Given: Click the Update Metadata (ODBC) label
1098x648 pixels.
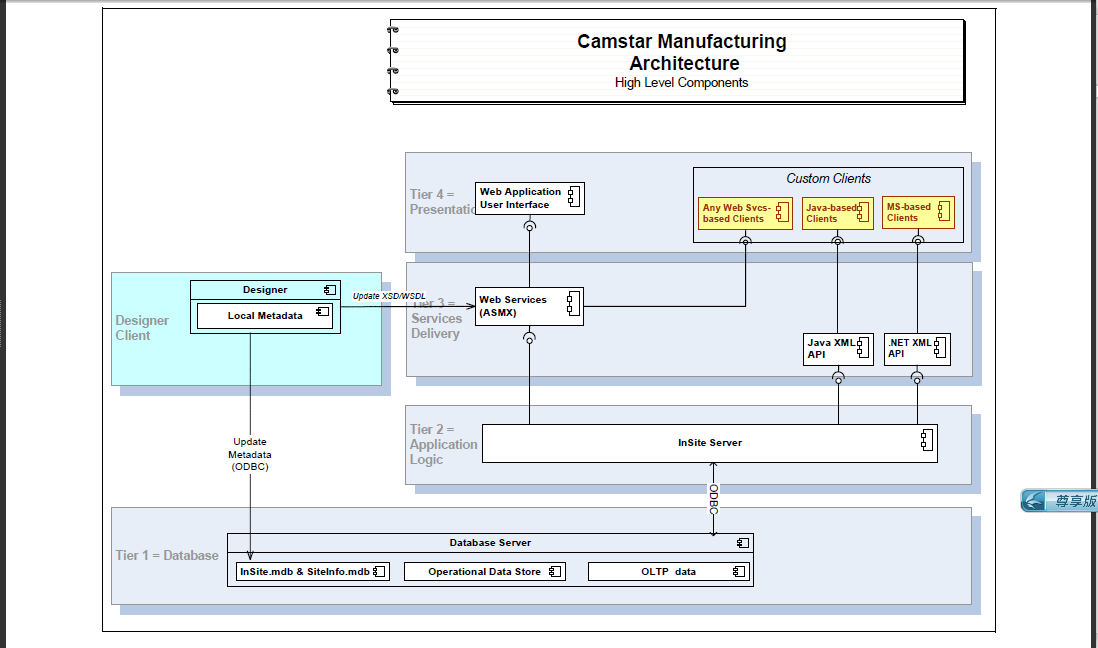Looking at the screenshot, I should point(250,454).
